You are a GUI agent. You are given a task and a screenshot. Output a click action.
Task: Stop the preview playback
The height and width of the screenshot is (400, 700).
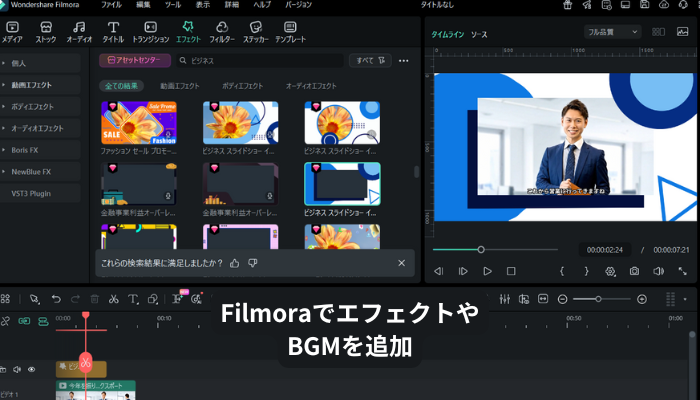coord(511,271)
